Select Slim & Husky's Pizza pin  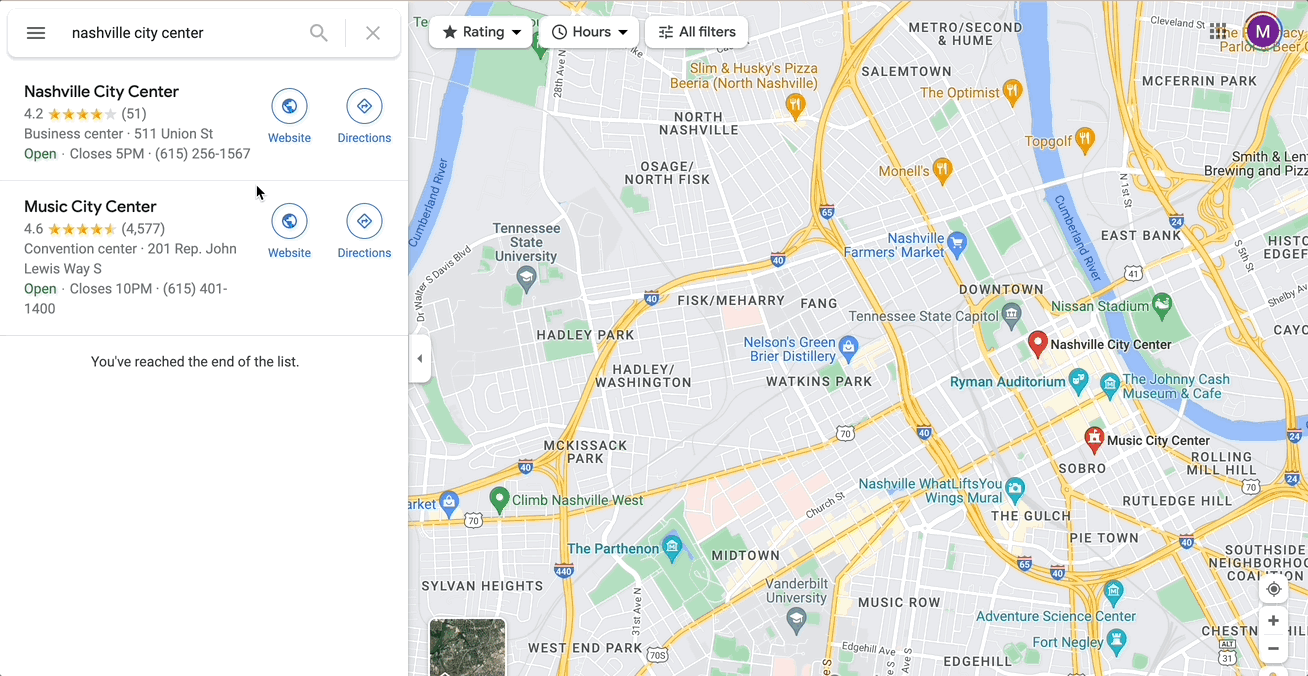795,104
